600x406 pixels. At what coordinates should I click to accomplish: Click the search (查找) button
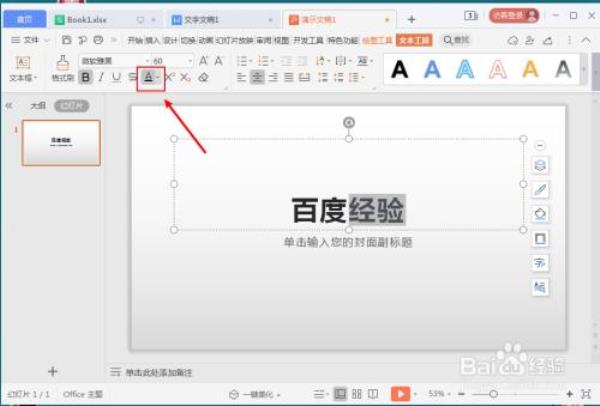tap(456, 40)
